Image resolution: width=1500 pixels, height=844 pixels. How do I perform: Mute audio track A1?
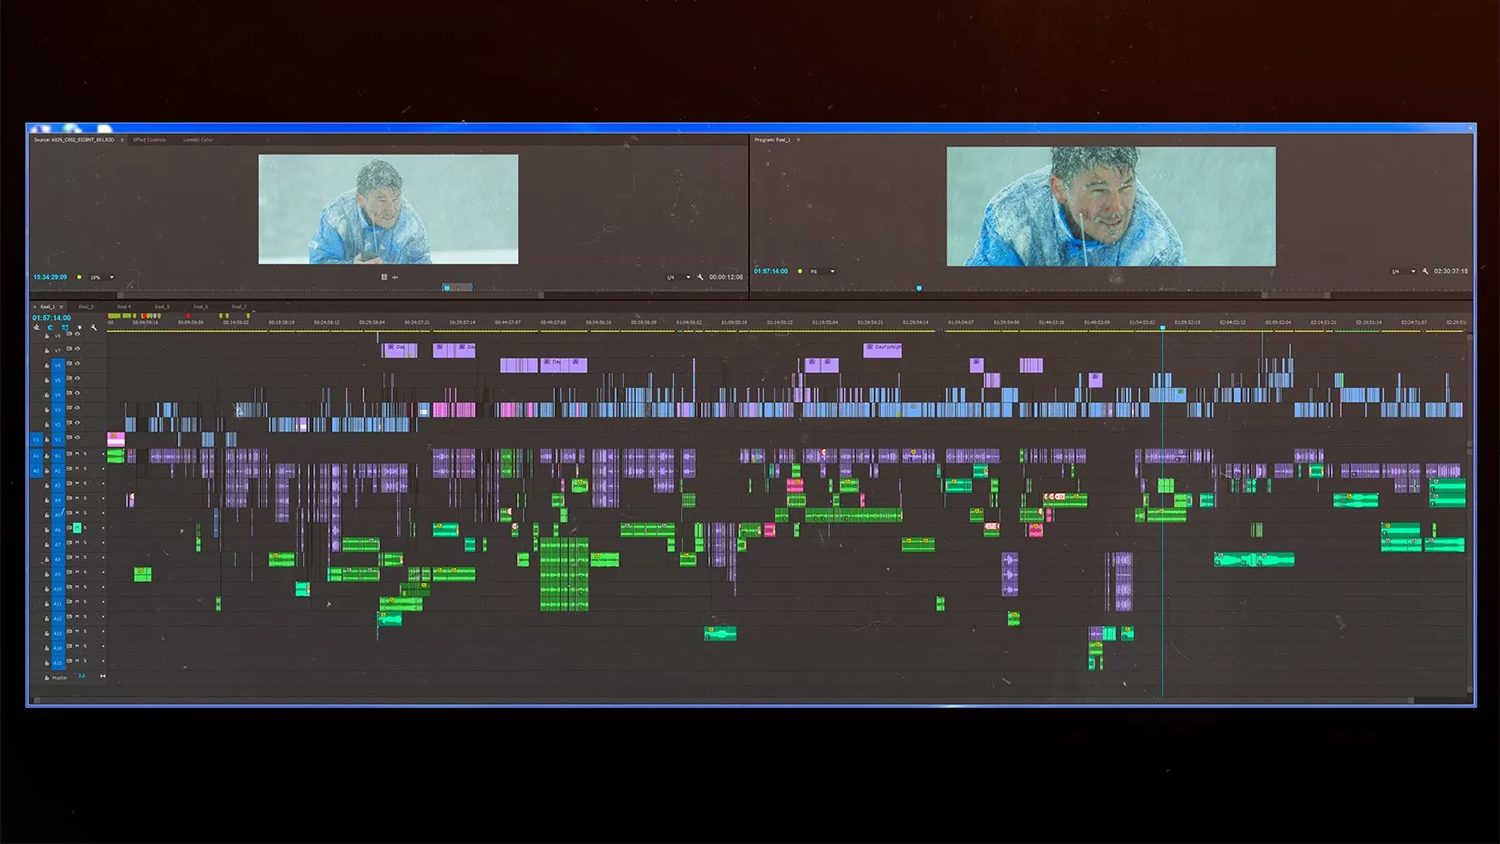point(77,454)
